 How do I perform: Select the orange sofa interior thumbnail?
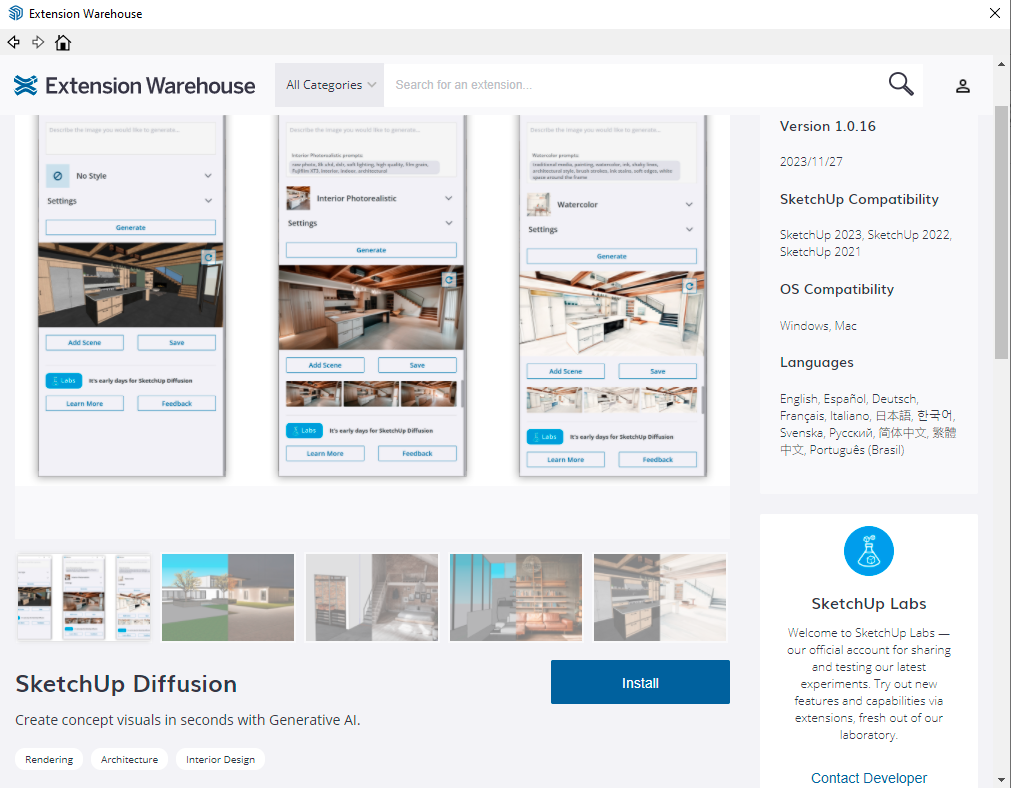click(x=516, y=597)
